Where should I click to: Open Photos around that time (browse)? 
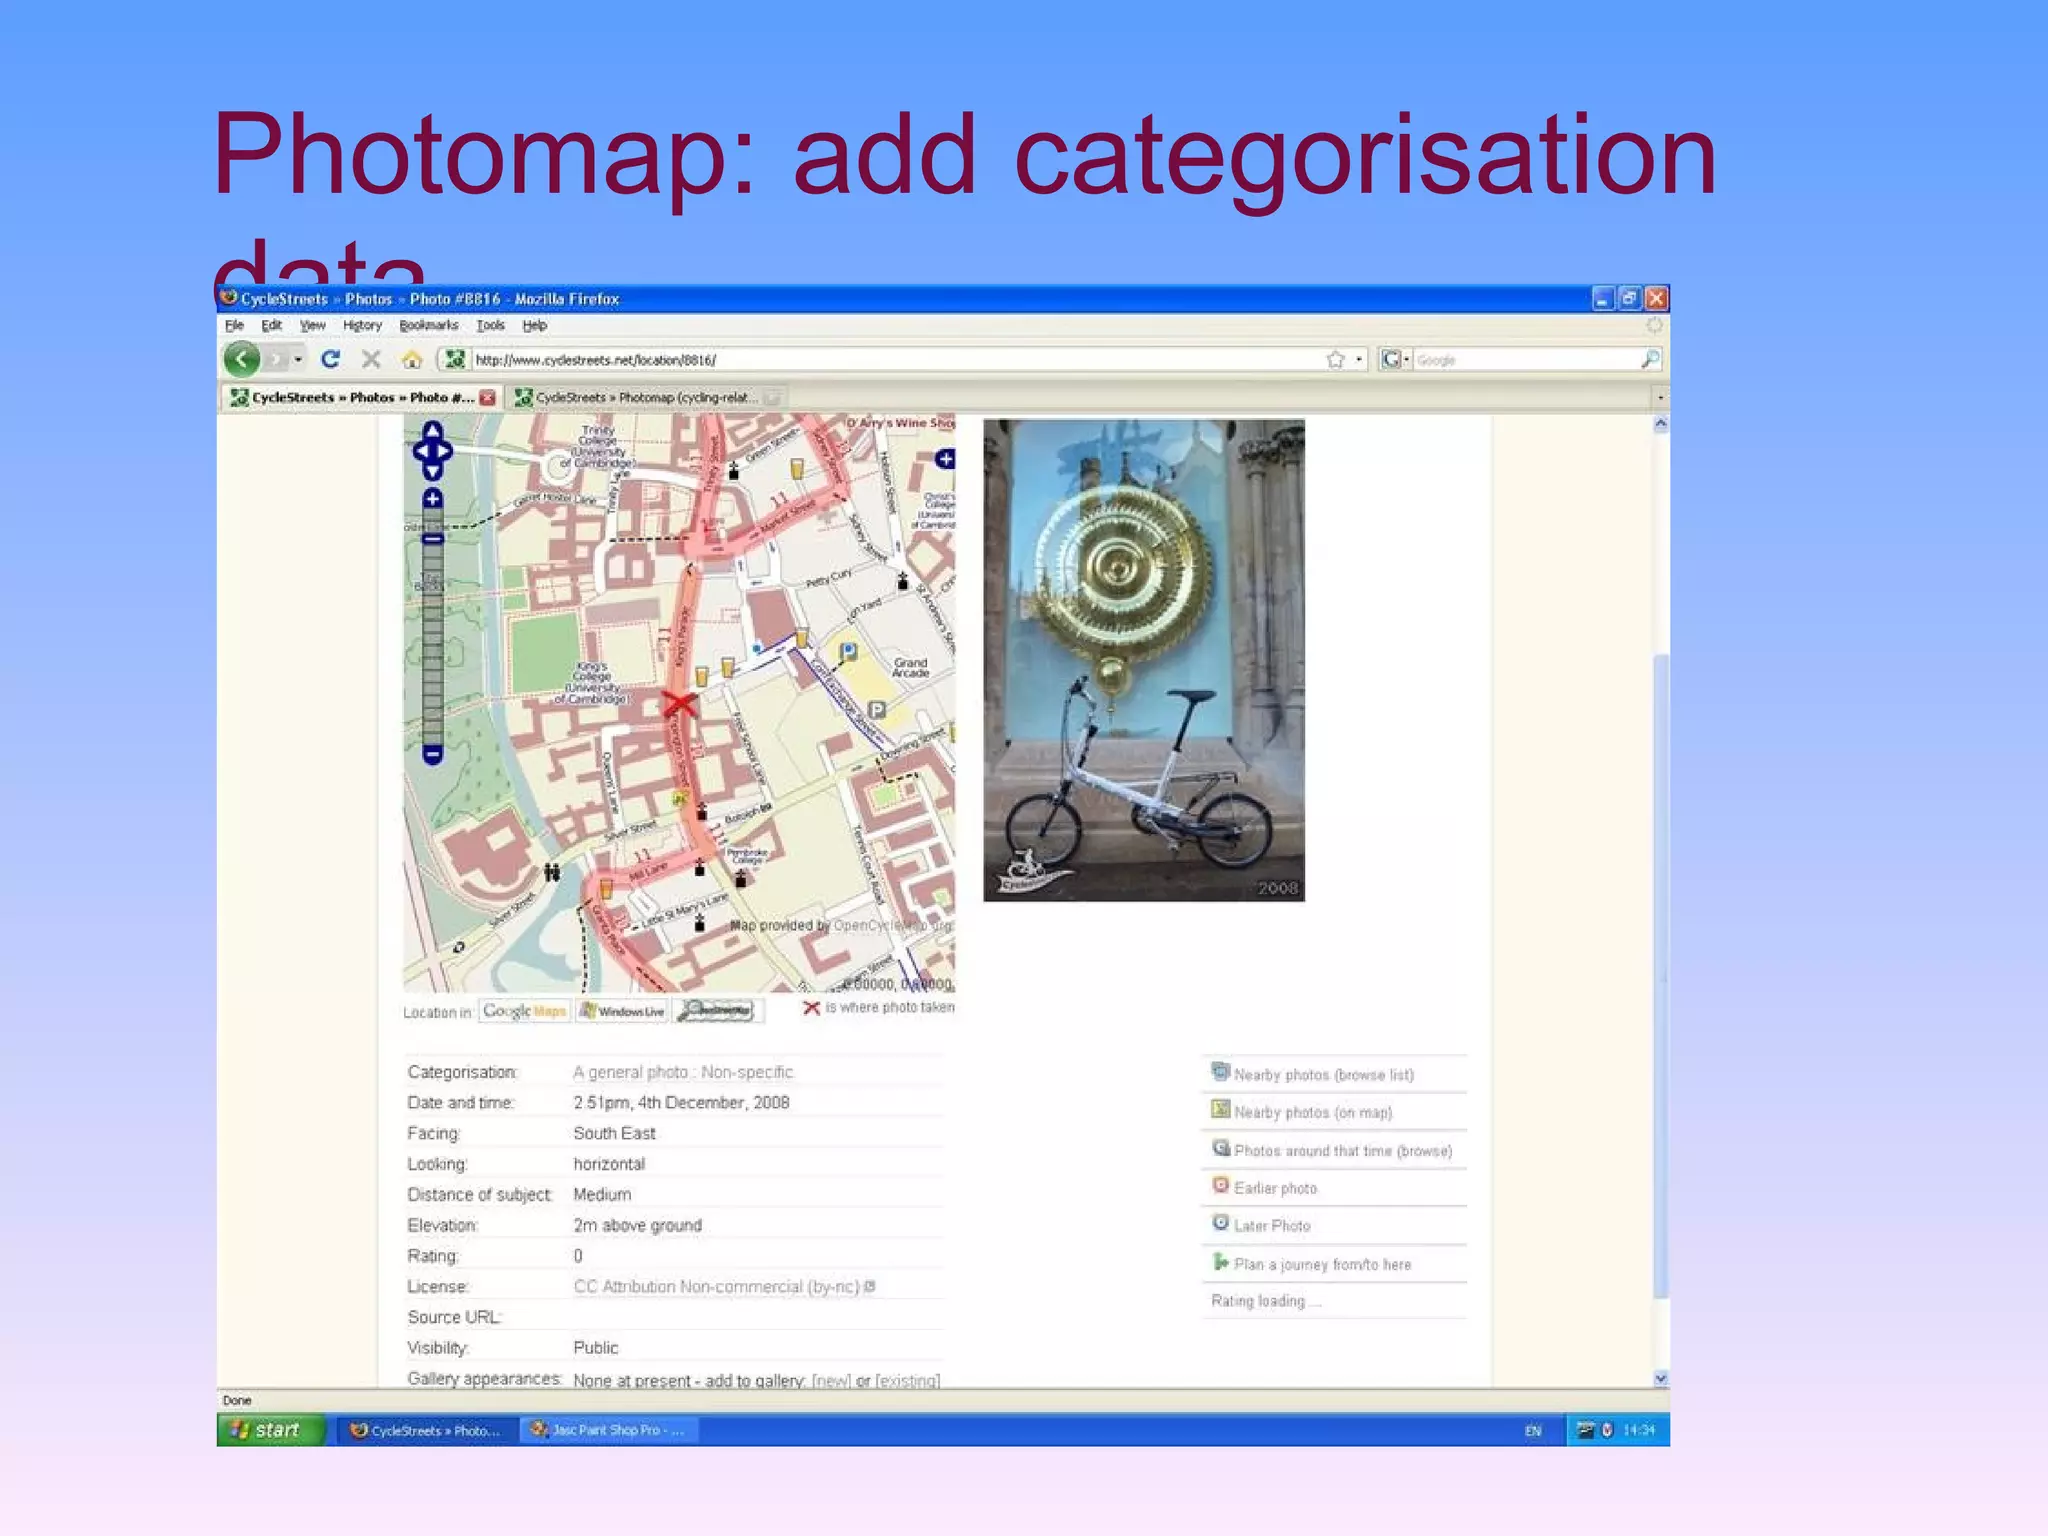1343,1151
